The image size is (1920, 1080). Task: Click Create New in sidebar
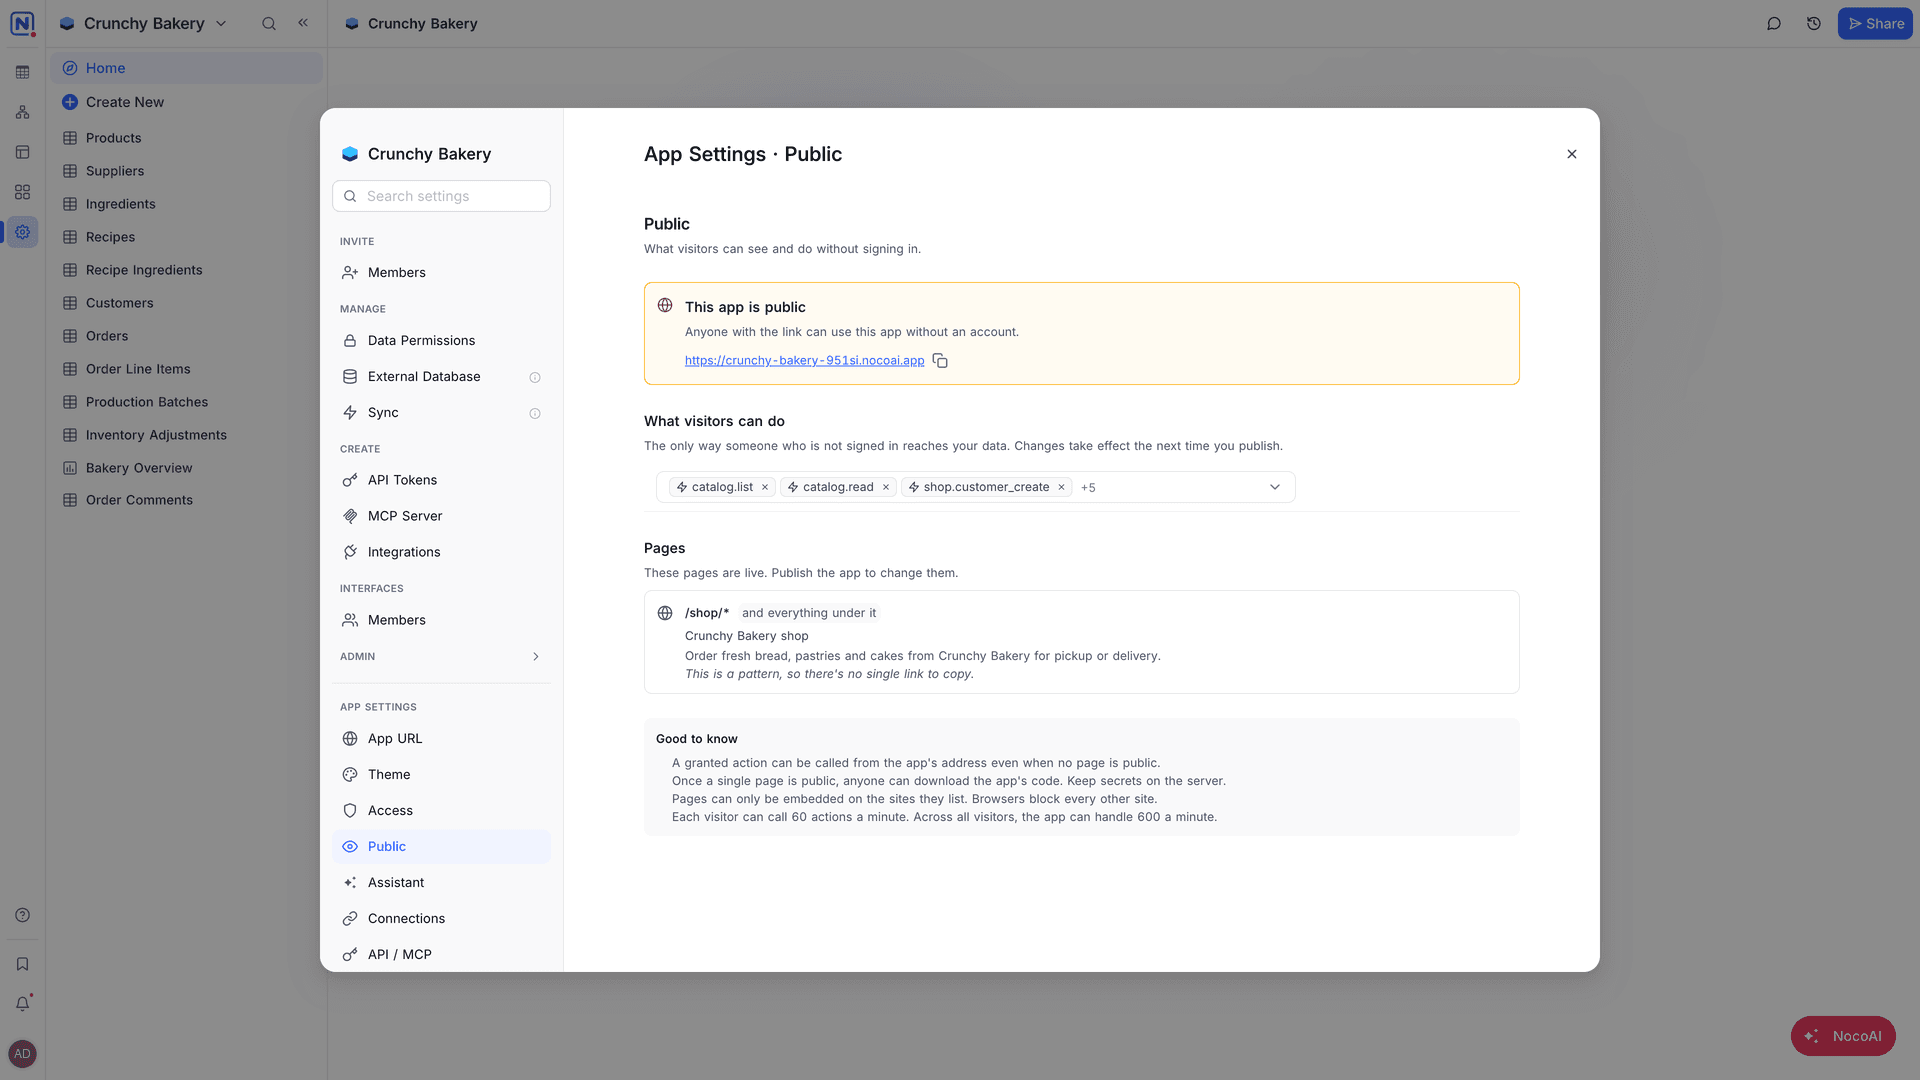(186, 102)
